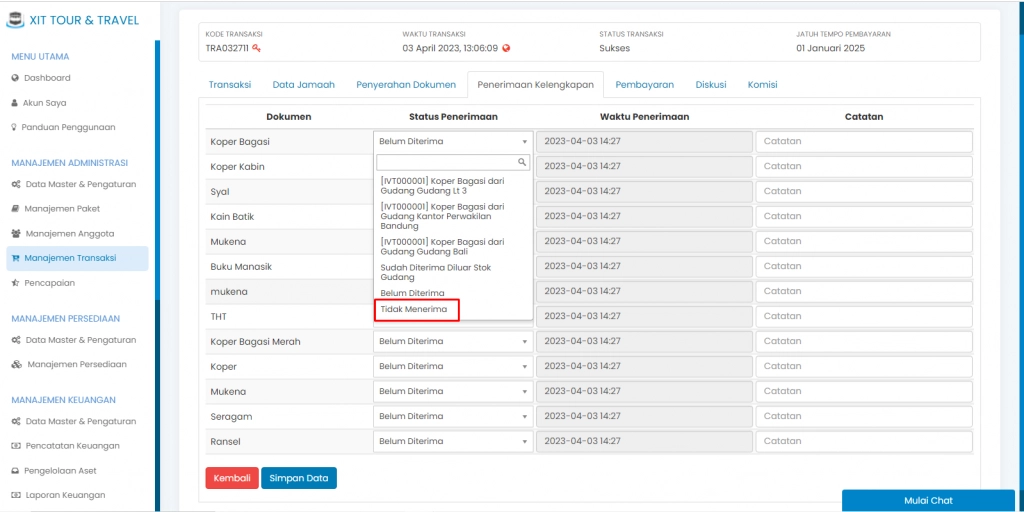
Task: Open Dashboard from the sidebar
Action: click(x=47, y=78)
